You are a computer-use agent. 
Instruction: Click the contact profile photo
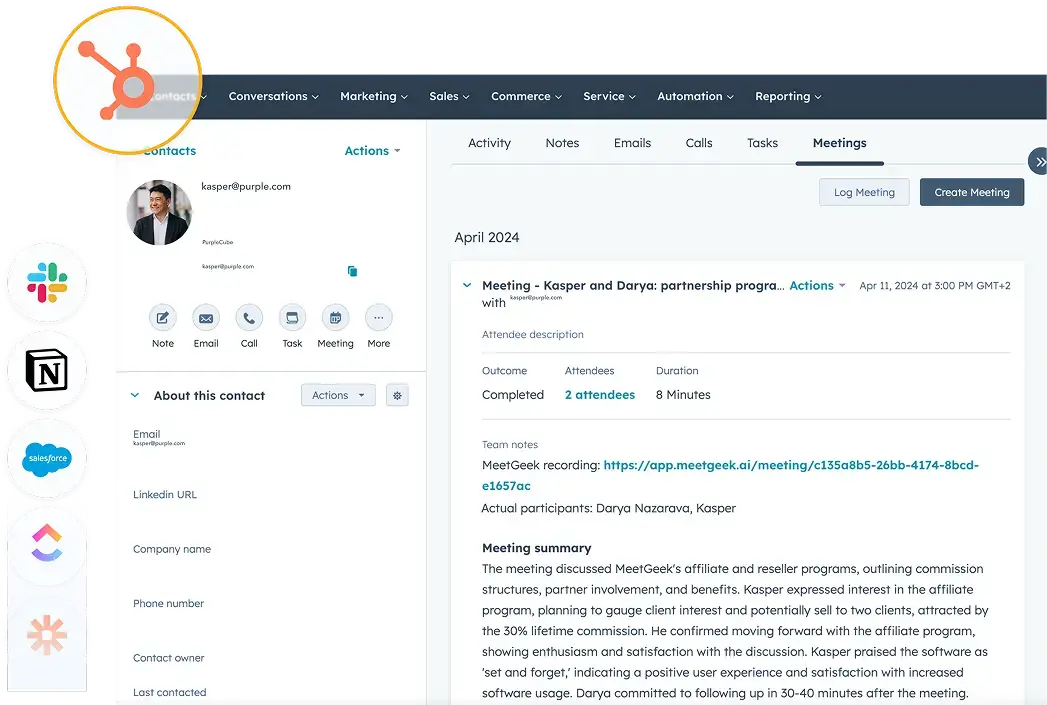coord(159,212)
